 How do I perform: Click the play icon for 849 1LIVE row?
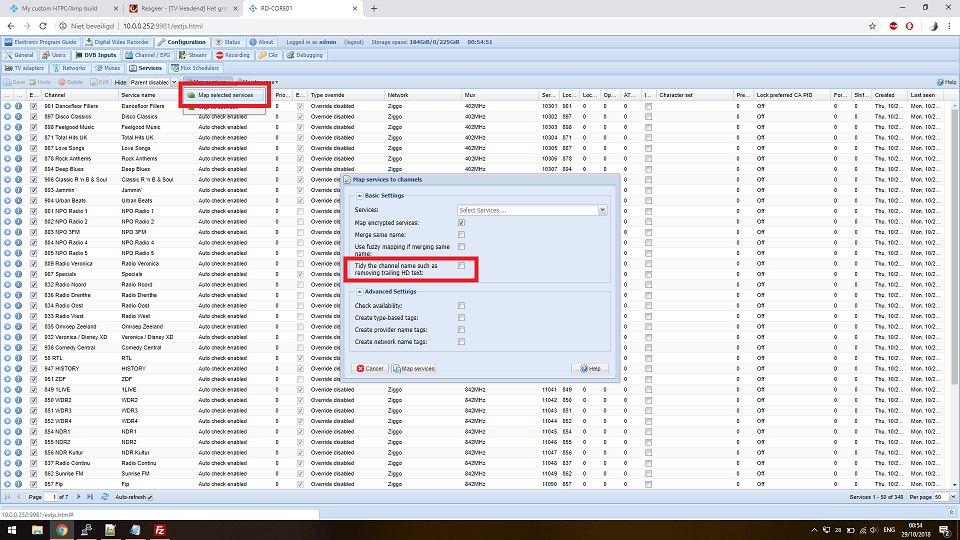tap(7, 389)
